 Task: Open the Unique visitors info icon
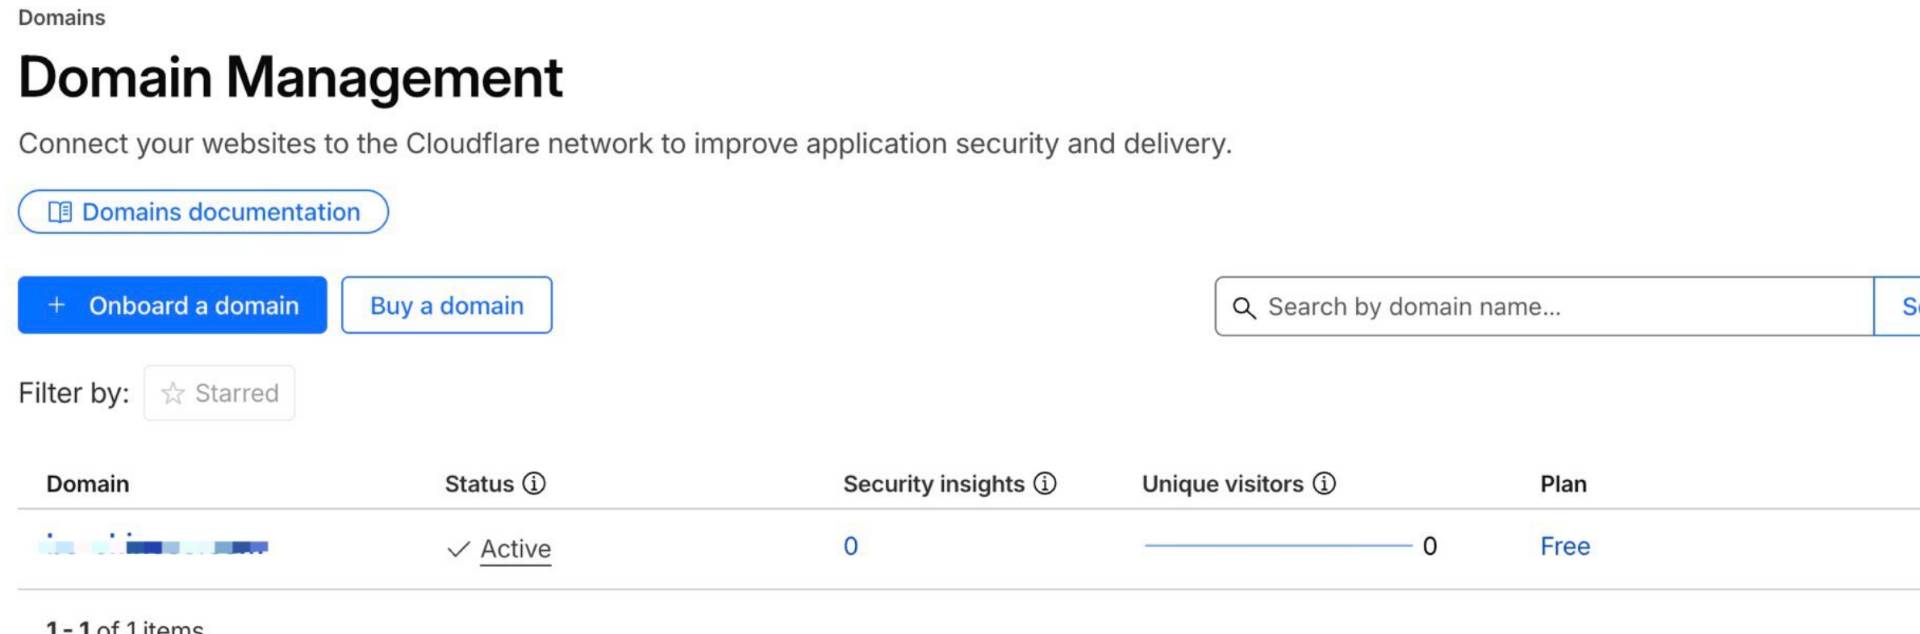[x=1324, y=484]
